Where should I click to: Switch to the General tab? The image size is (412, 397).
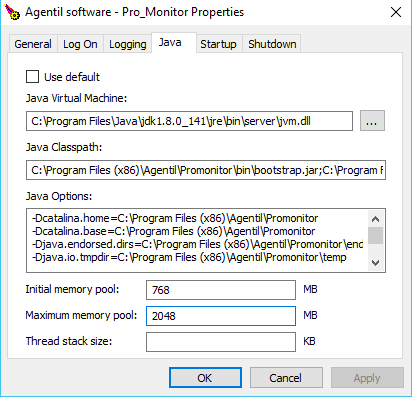(x=33, y=44)
